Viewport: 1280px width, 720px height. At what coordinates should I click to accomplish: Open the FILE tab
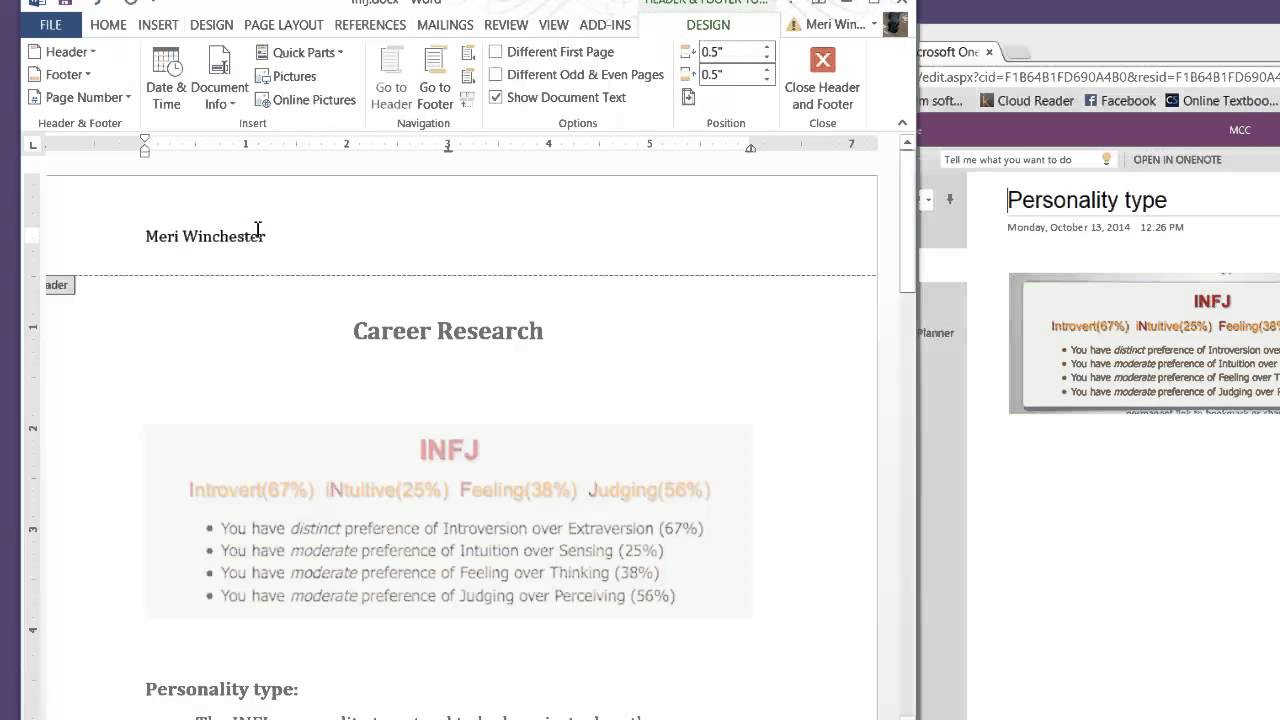(50, 25)
